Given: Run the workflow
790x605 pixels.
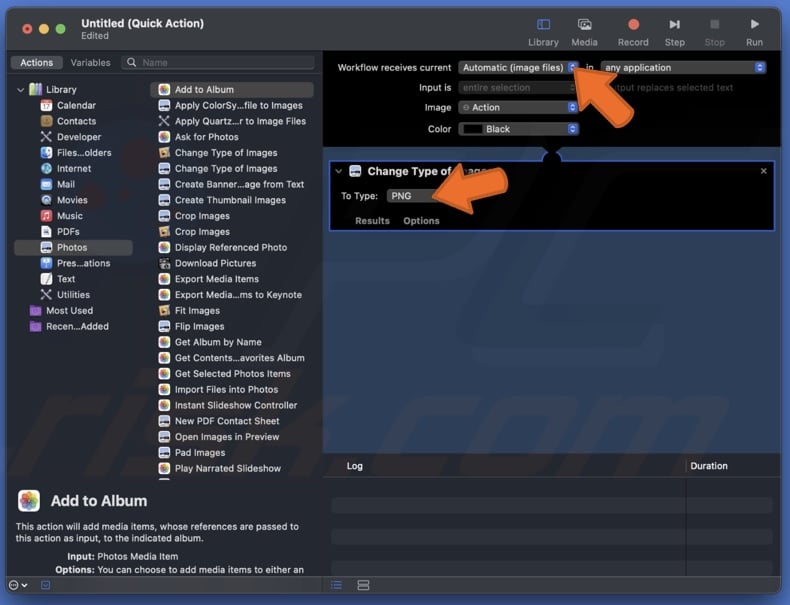Looking at the screenshot, I should pos(754,32).
